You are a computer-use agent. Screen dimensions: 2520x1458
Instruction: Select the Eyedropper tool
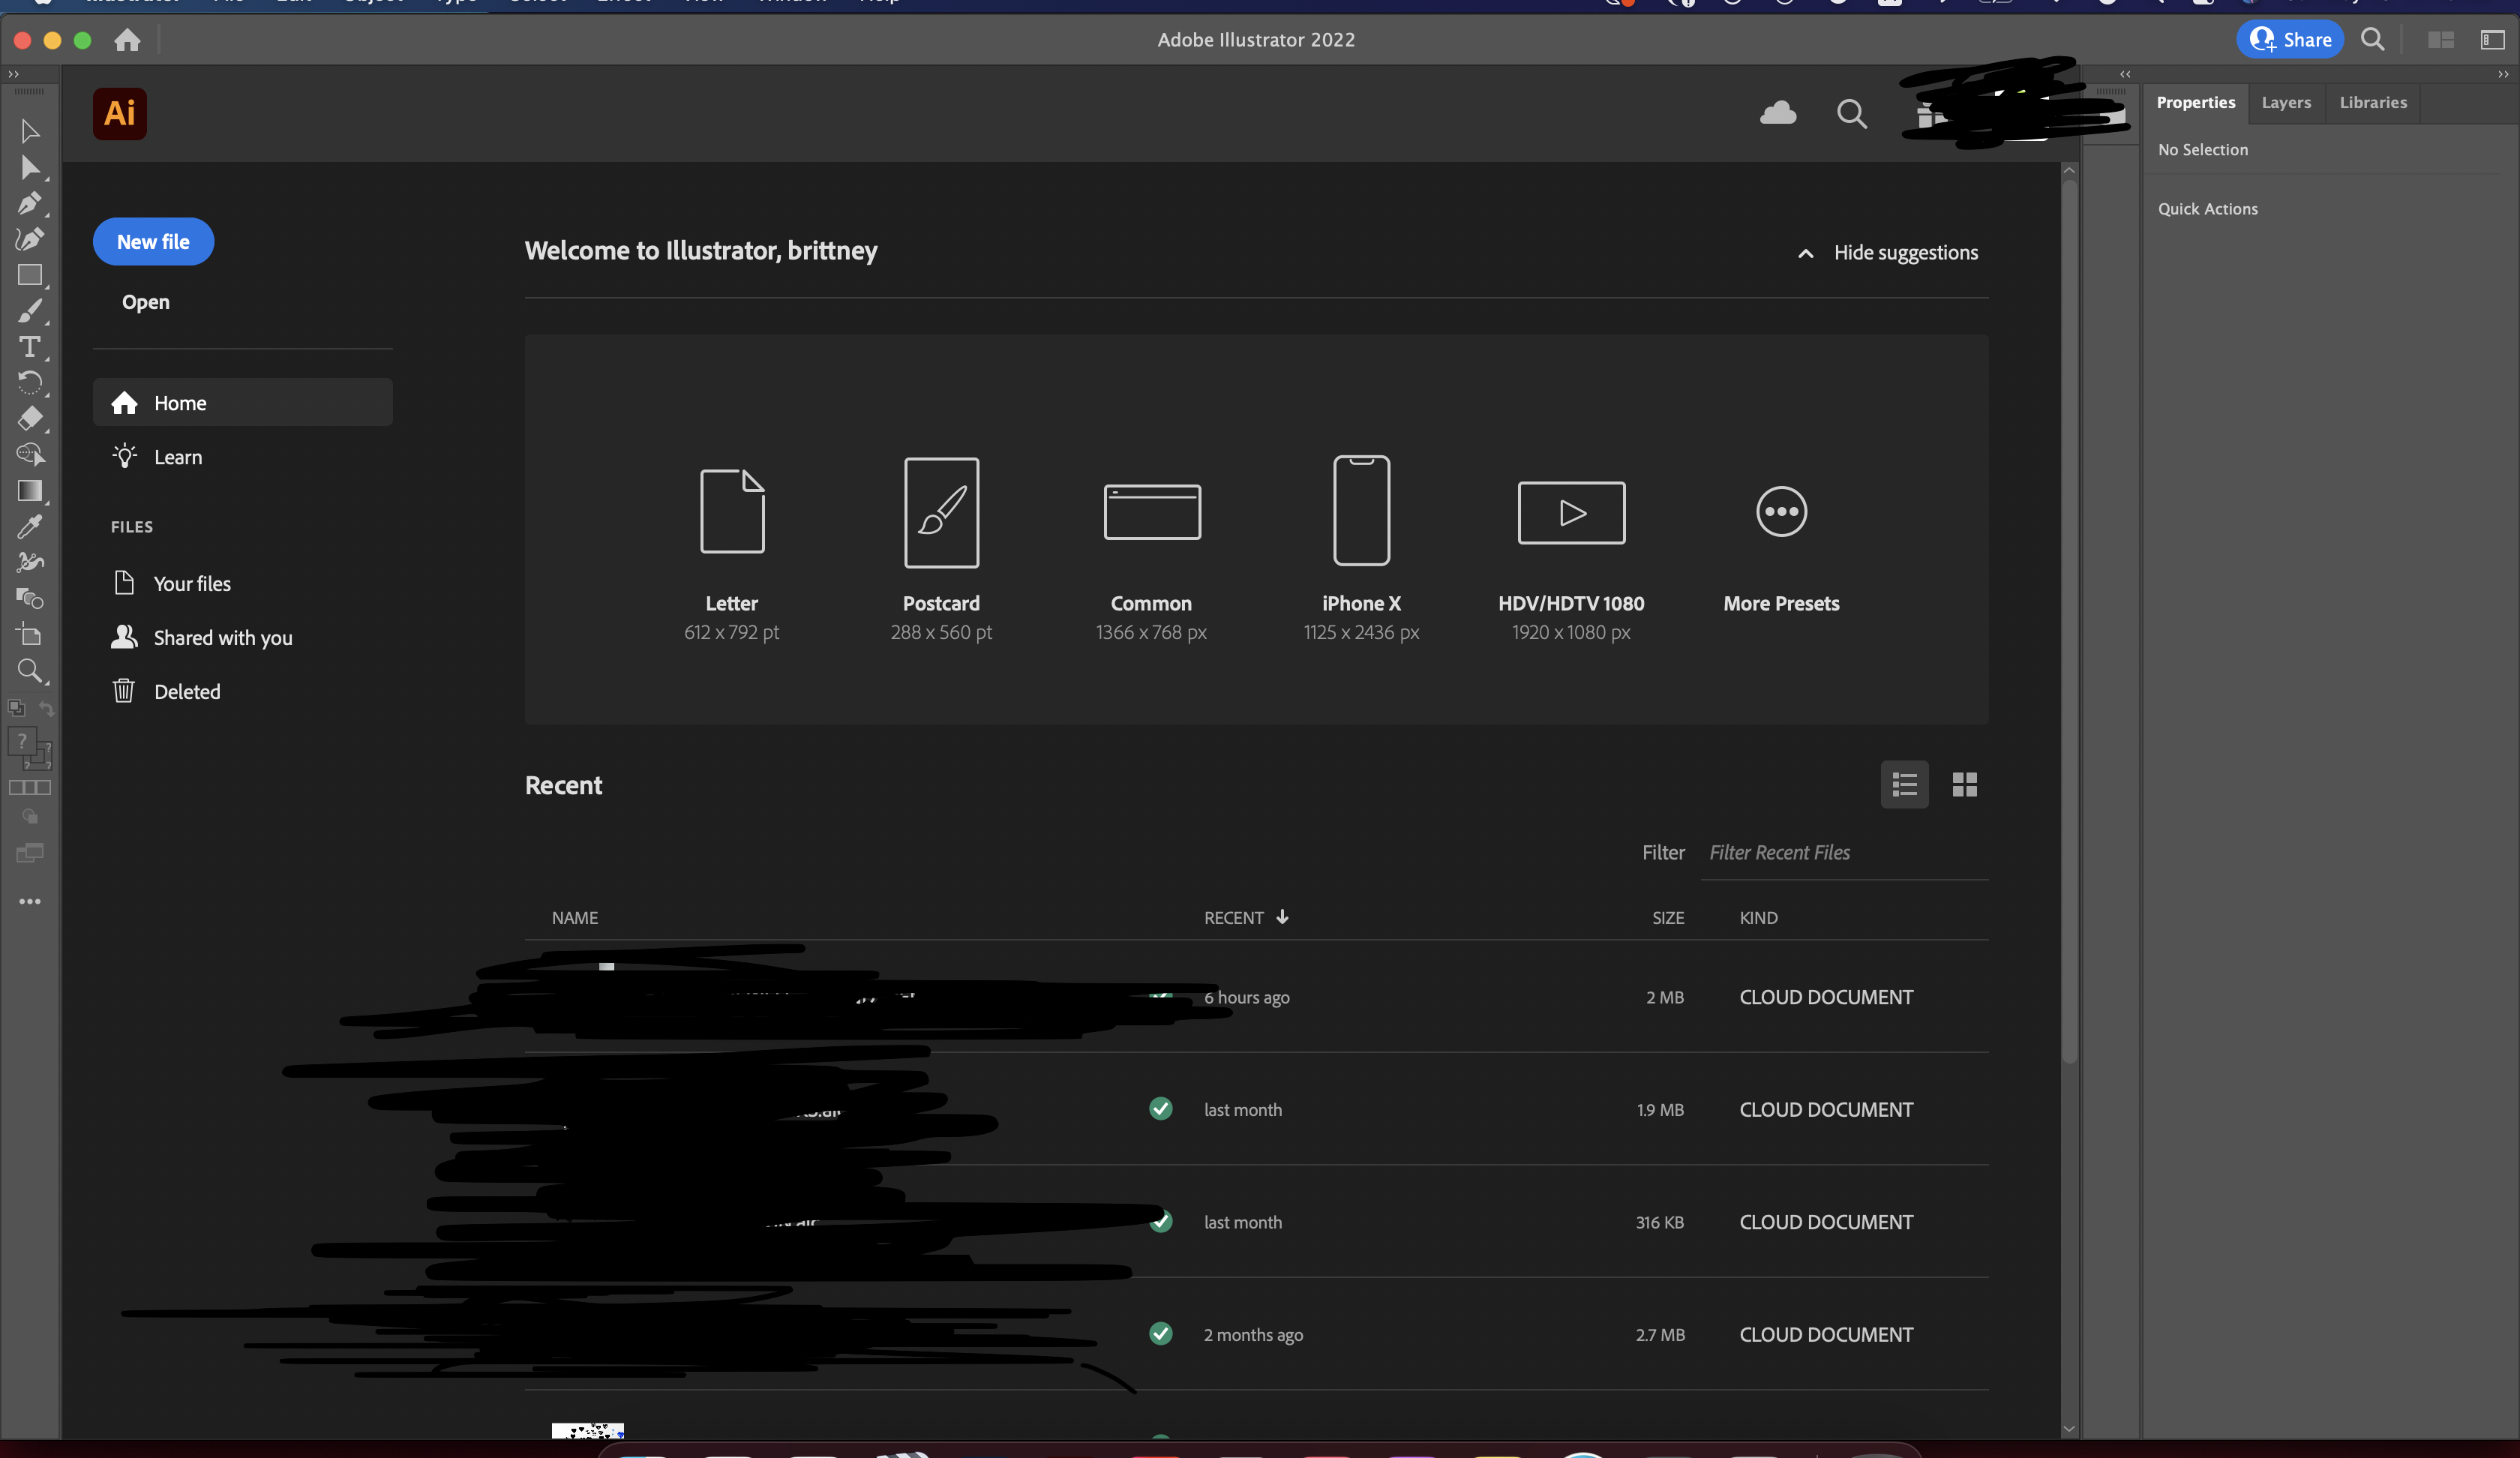click(30, 526)
